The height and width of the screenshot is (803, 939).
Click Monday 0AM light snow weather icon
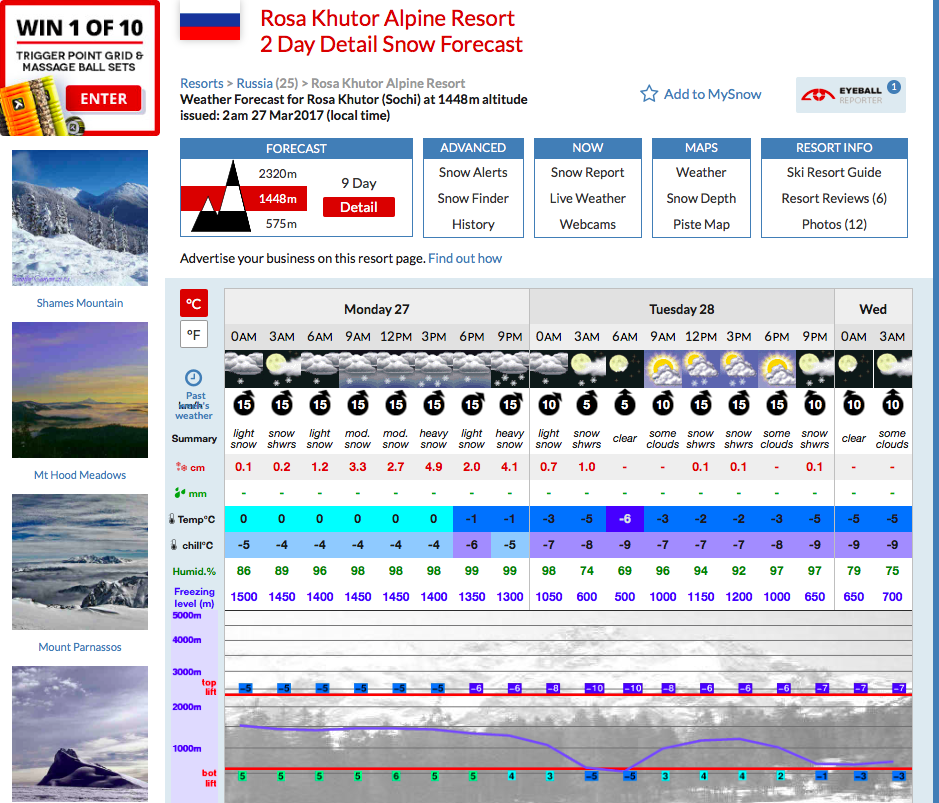coord(243,369)
